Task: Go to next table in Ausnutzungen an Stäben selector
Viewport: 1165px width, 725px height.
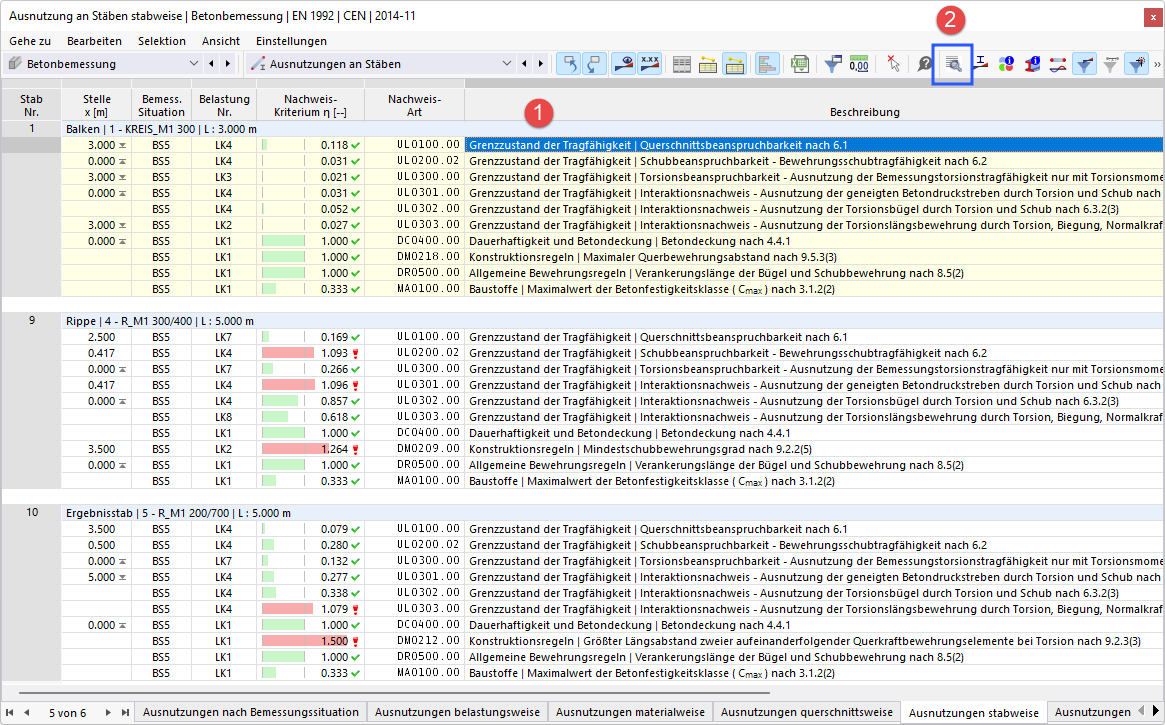Action: pos(541,64)
